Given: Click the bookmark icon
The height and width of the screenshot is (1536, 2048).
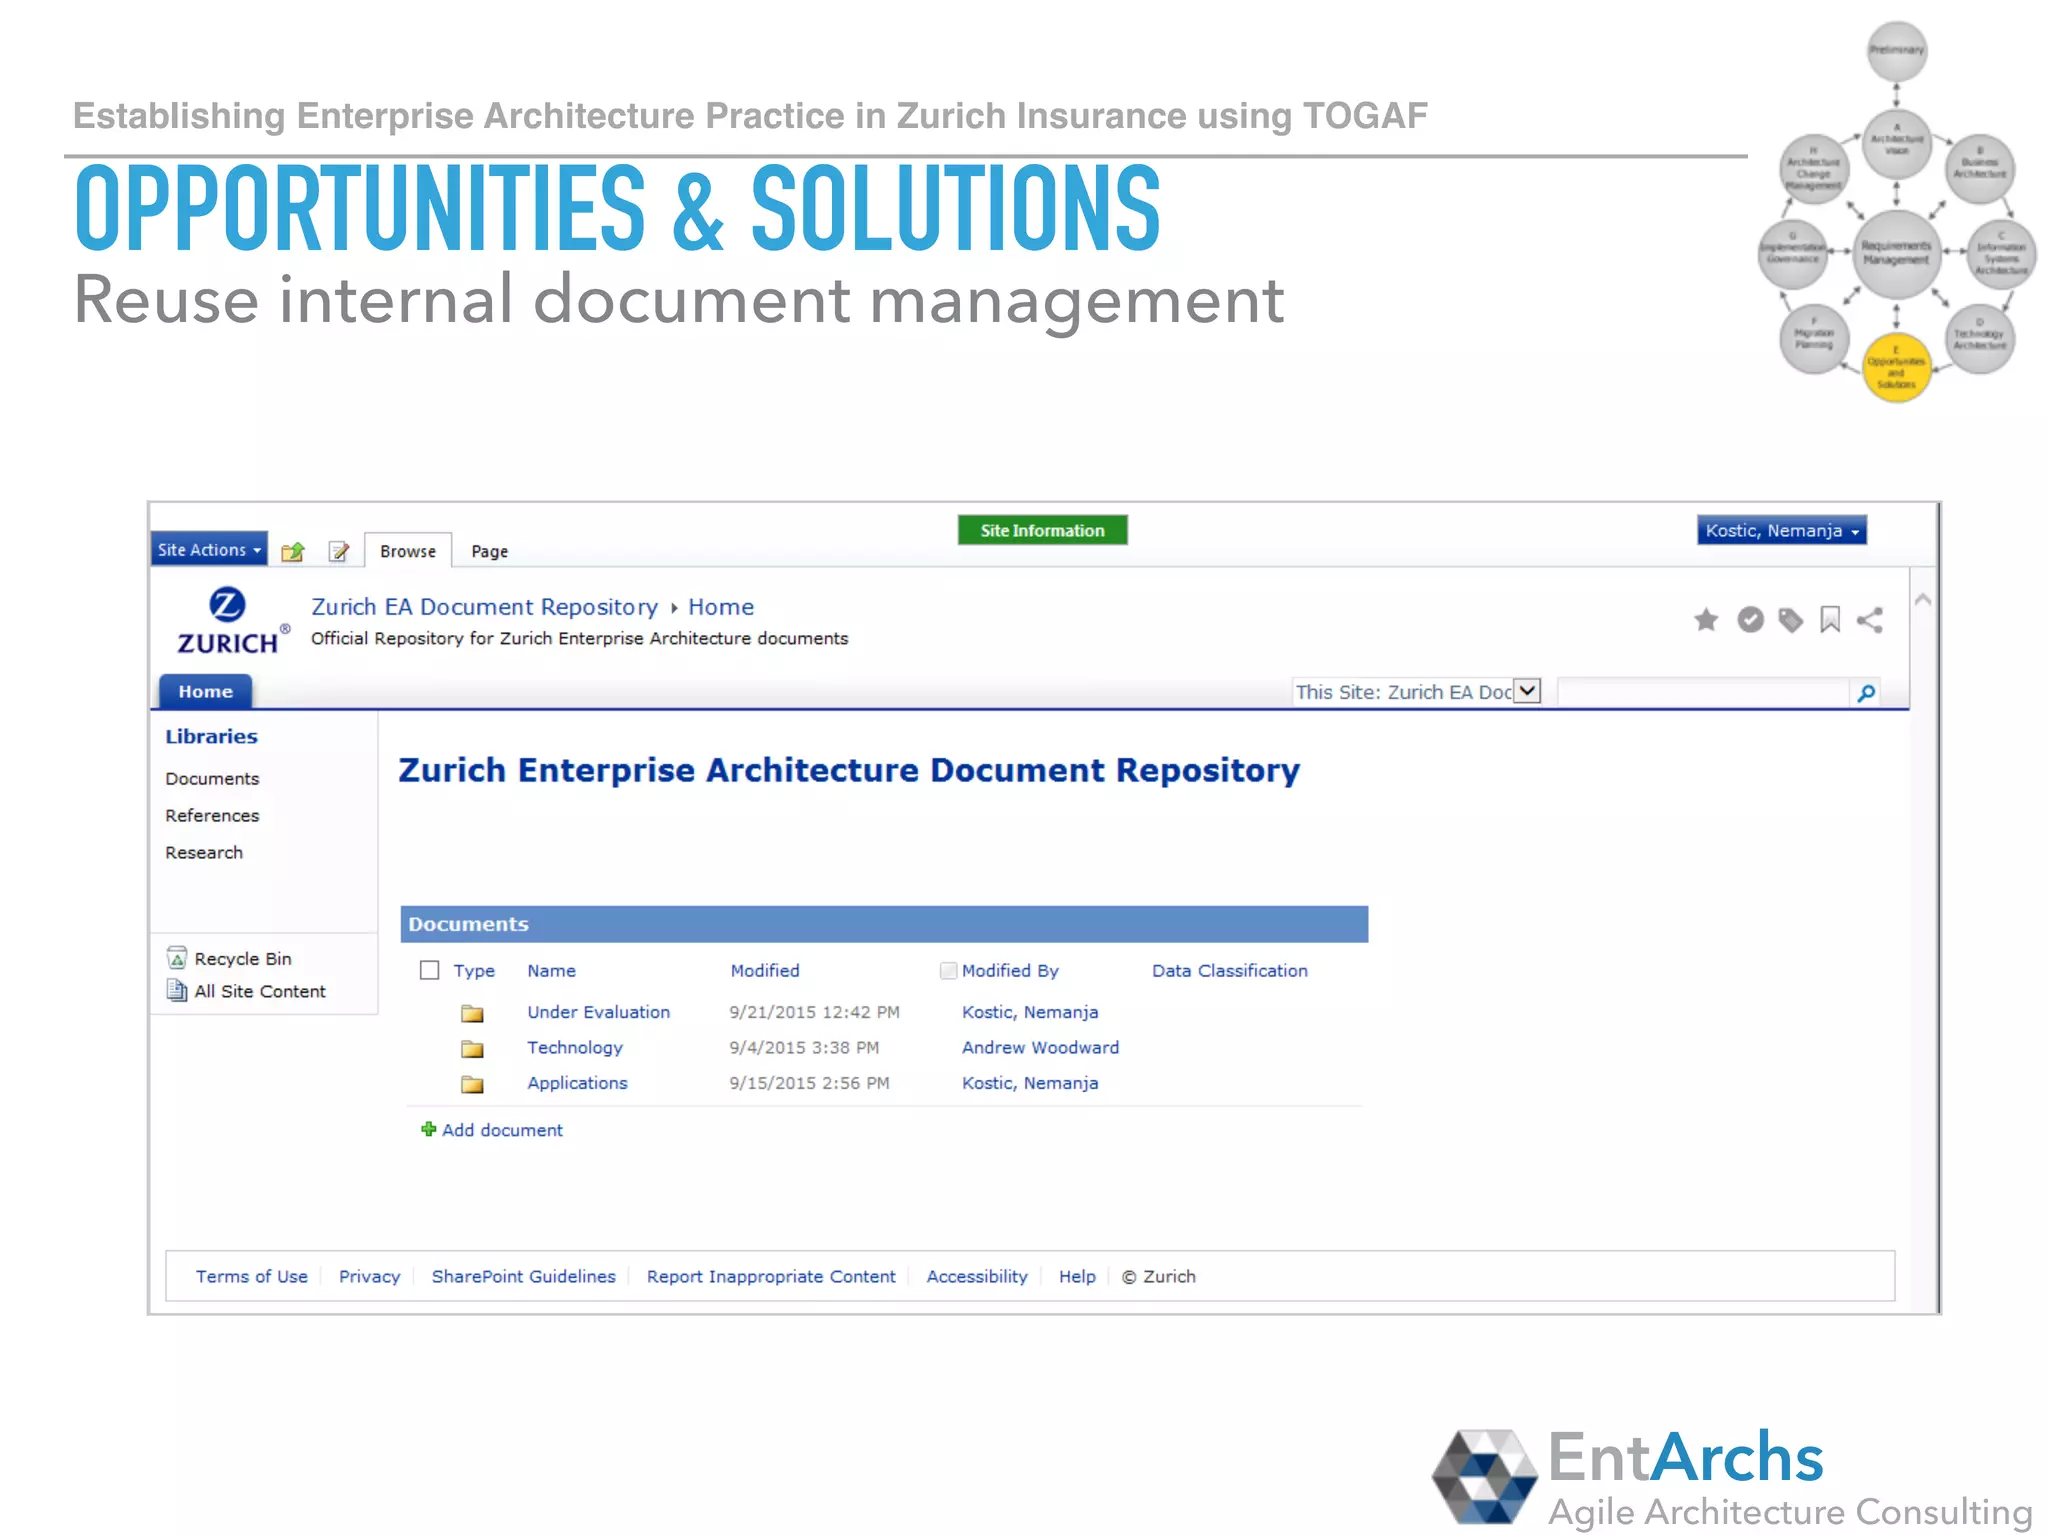Looking at the screenshot, I should point(1830,621).
